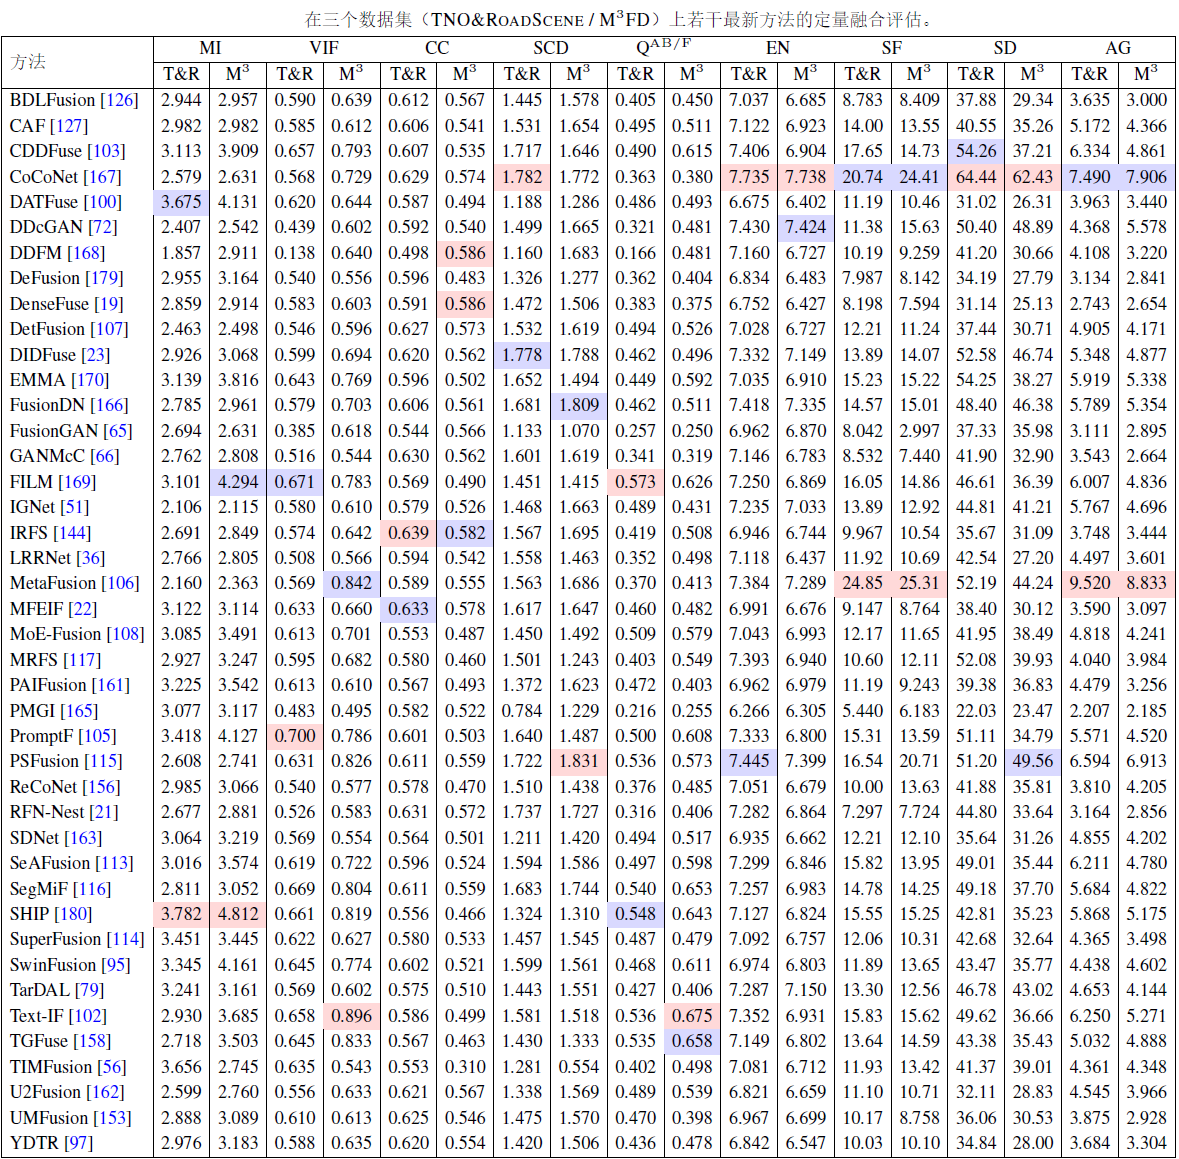The height and width of the screenshot is (1159, 1179).
Task: Click the CoCoNet reference link [167]
Action: pos(102,177)
